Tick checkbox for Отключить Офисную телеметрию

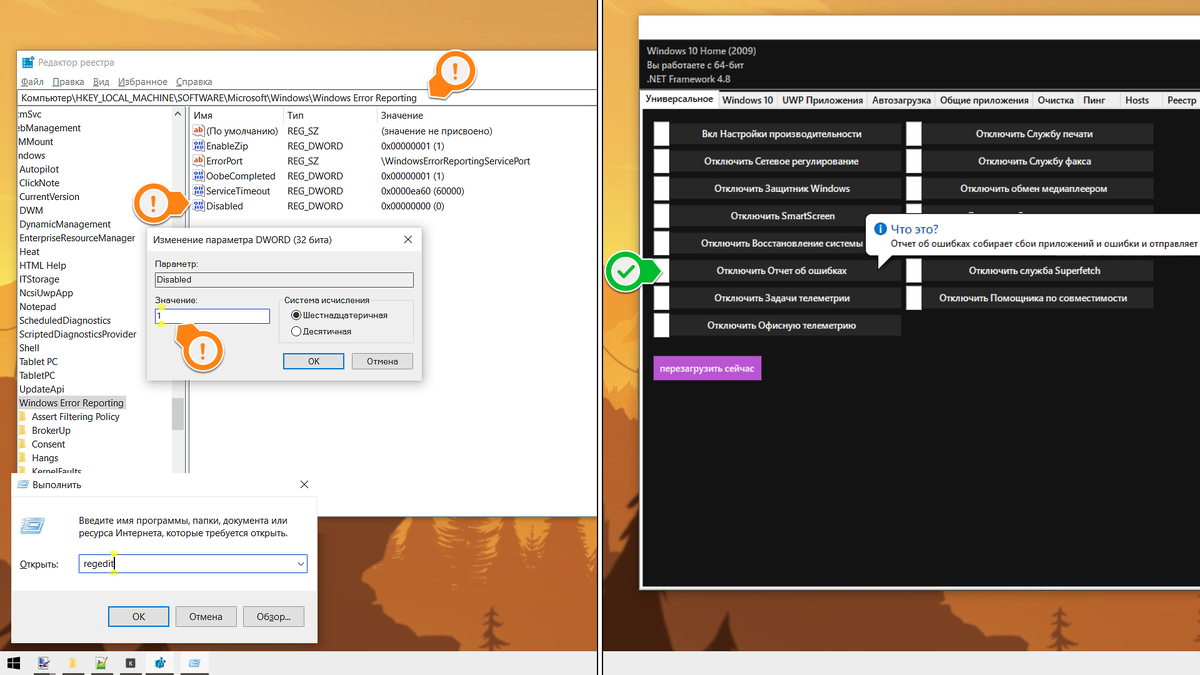(661, 325)
